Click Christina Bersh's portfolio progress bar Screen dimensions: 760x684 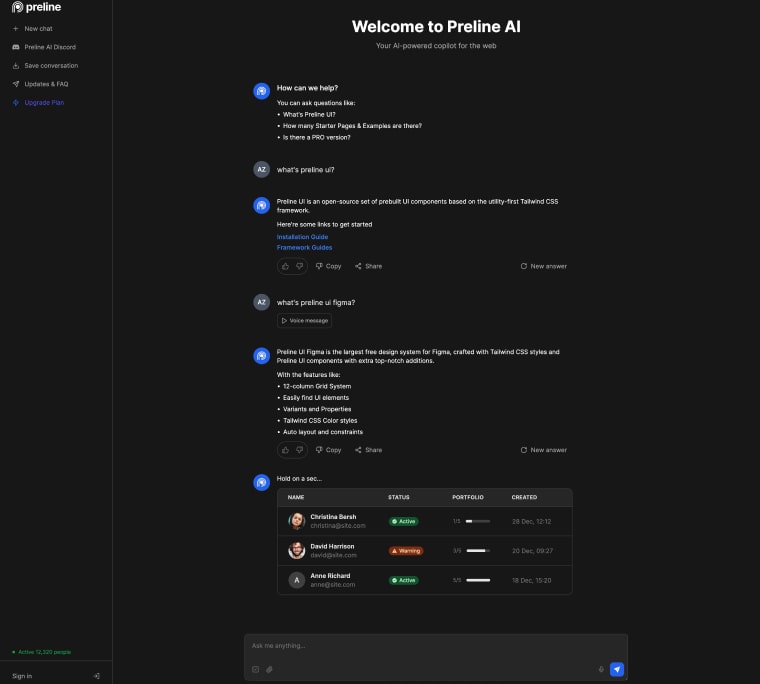[478, 522]
